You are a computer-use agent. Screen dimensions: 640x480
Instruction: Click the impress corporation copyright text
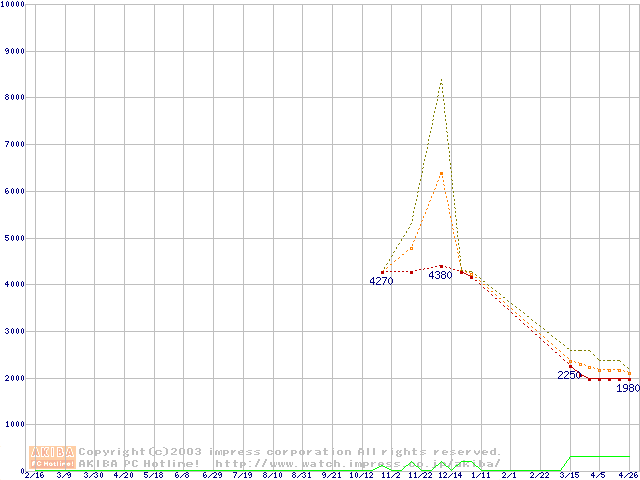pos(290,451)
